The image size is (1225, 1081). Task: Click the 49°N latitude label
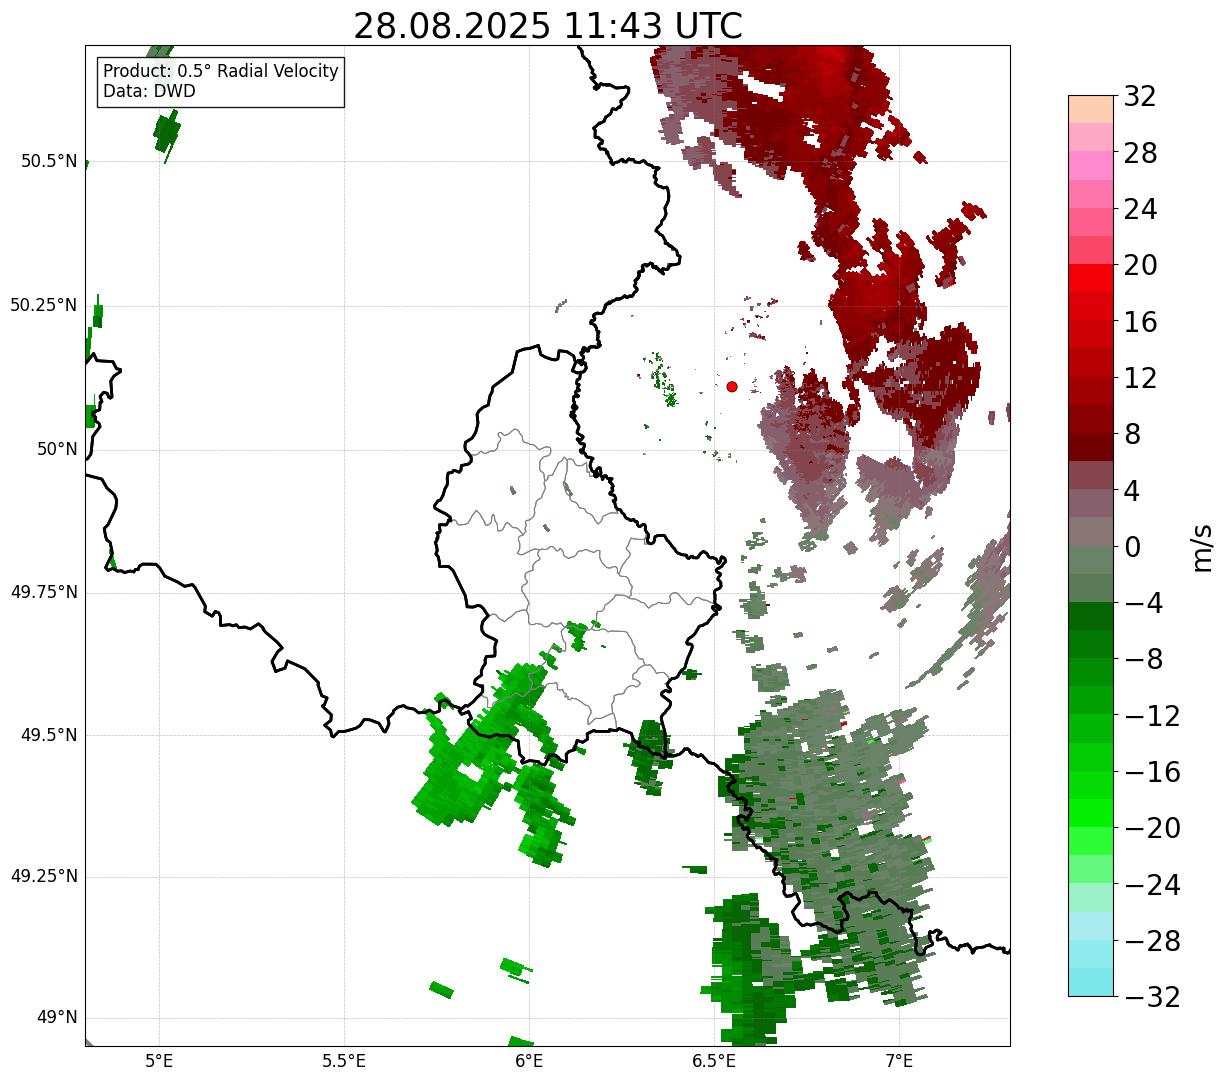pos(57,1018)
